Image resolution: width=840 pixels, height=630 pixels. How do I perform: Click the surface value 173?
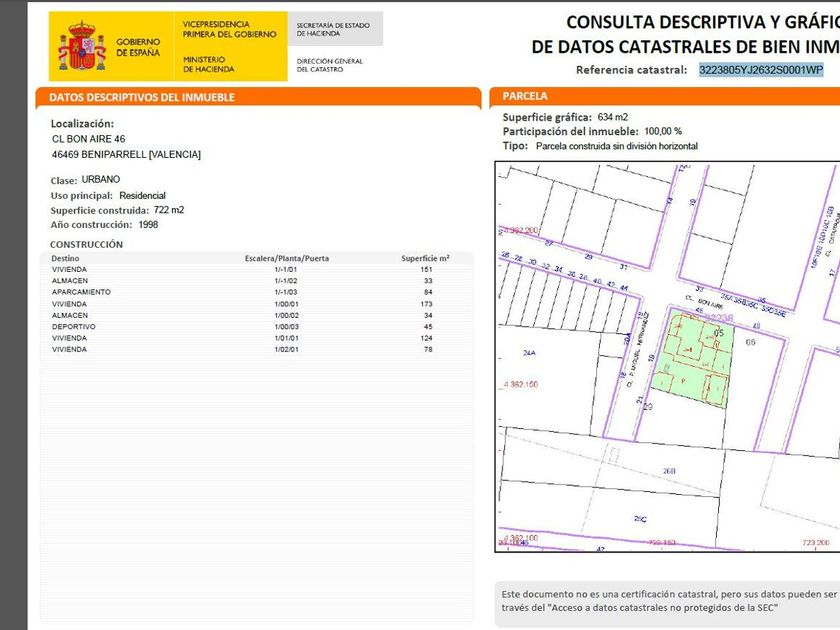click(x=426, y=304)
